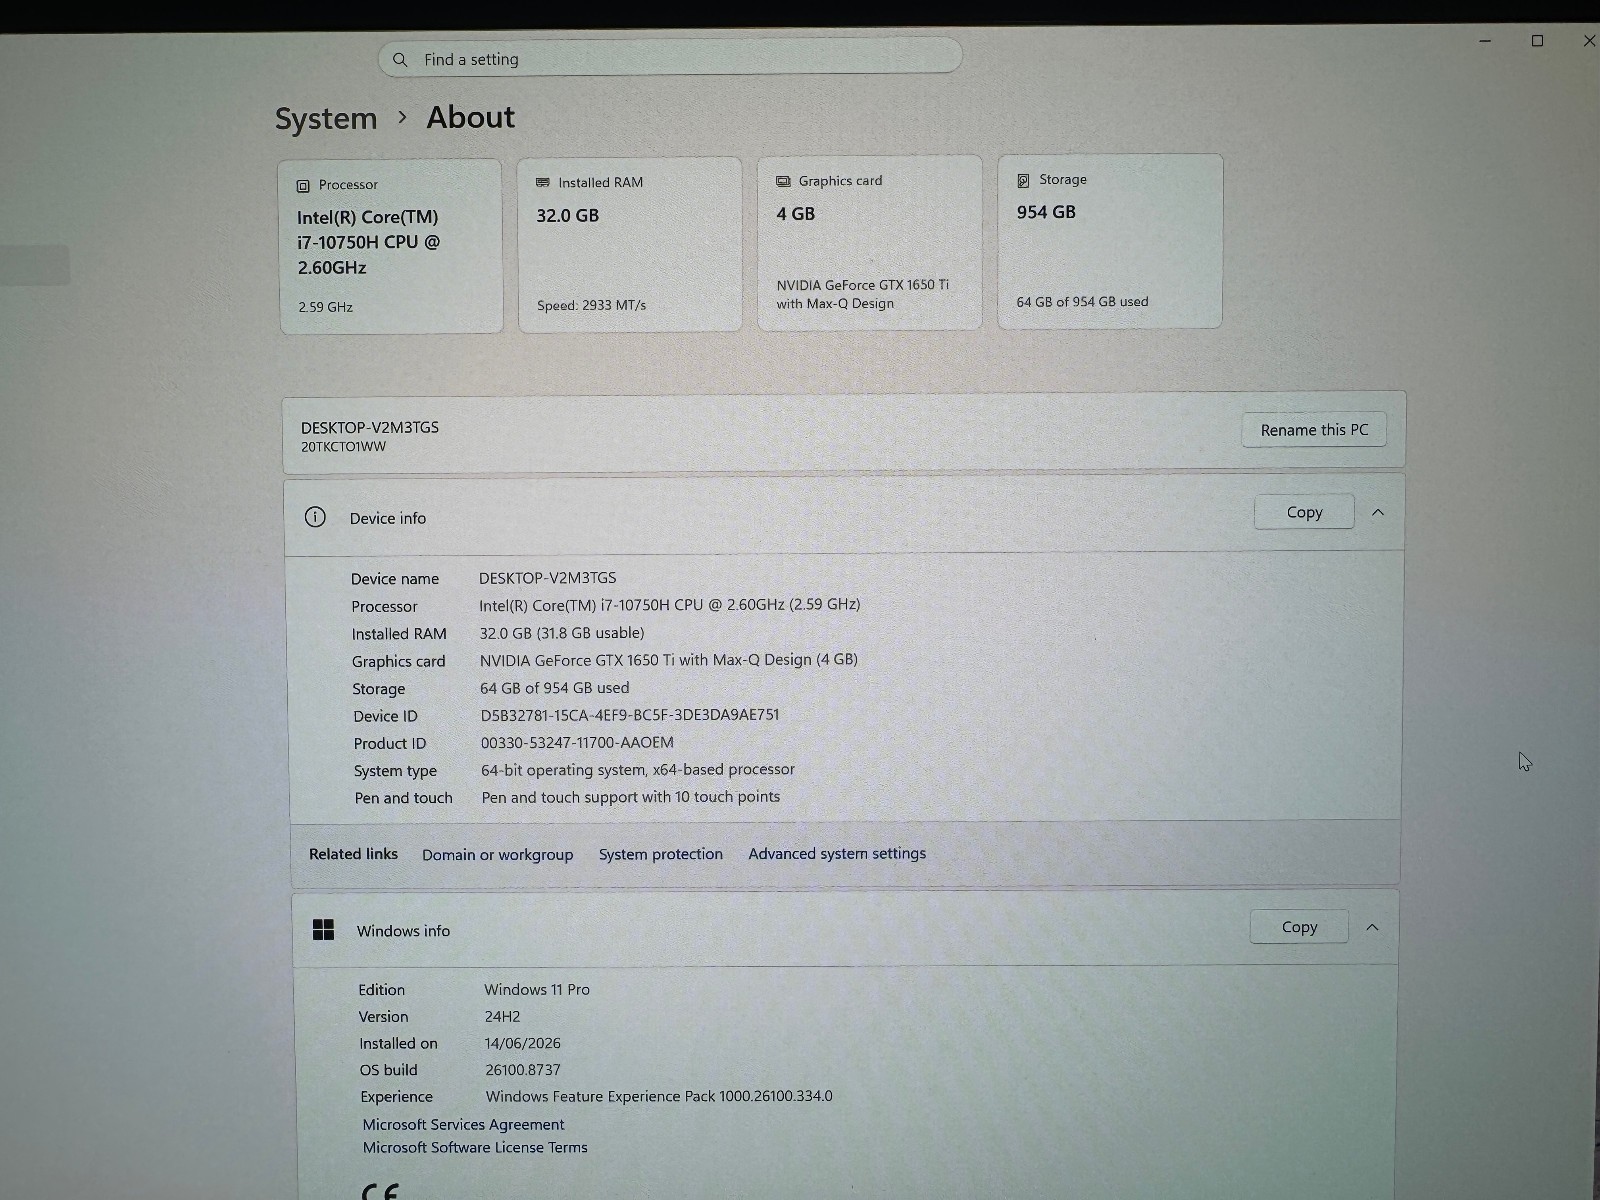Click the search magnifier icon
Viewport: 1600px width, 1200px height.
[400, 60]
